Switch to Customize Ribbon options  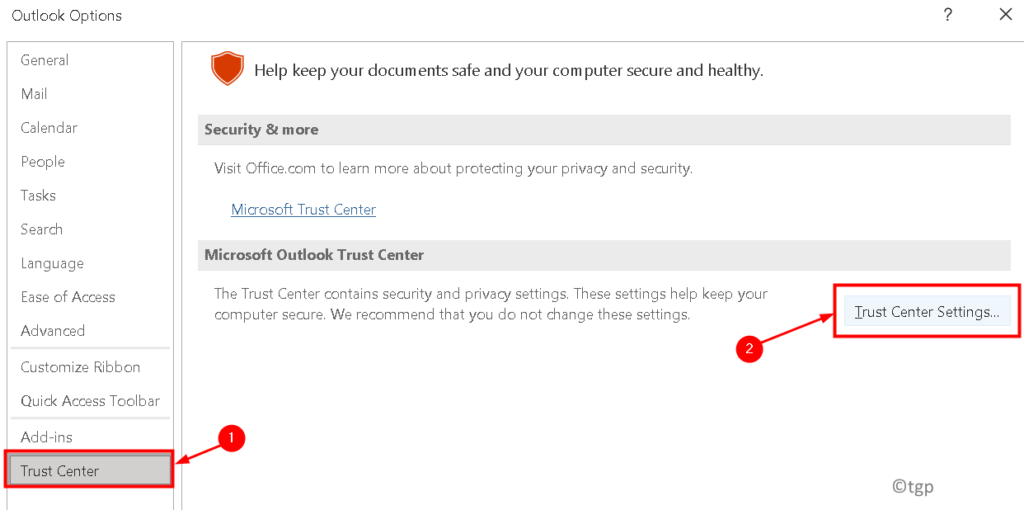click(x=80, y=367)
